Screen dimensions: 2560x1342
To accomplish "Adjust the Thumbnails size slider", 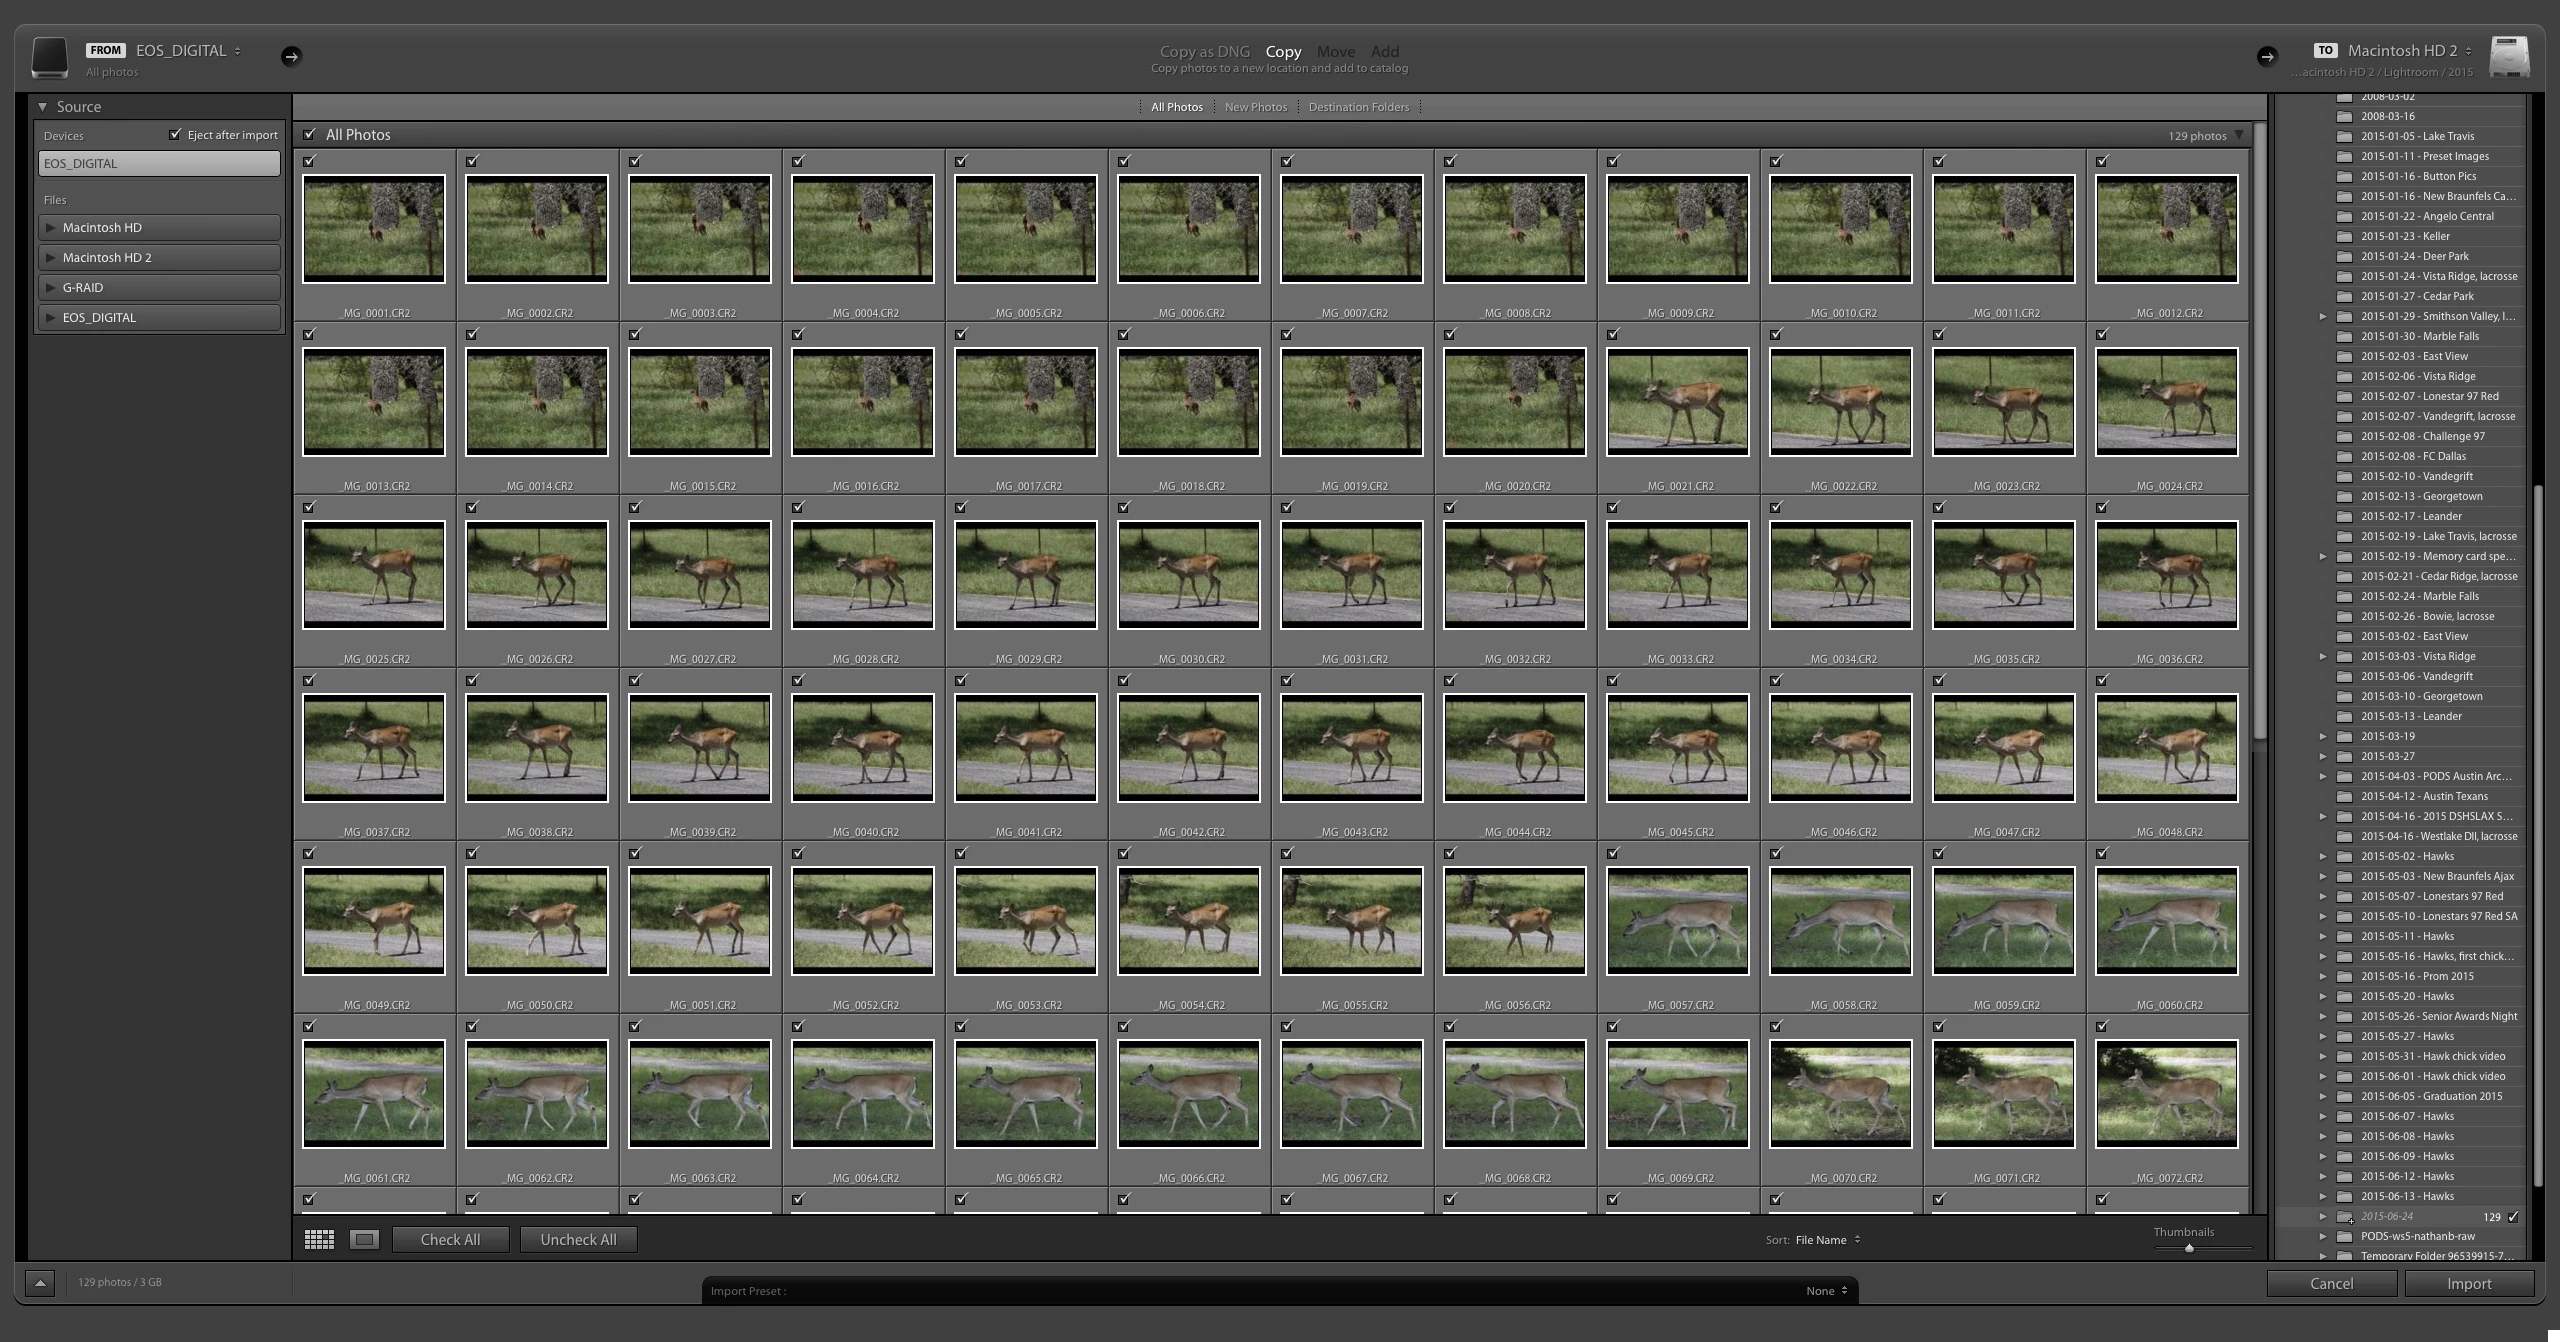I will [2189, 1248].
